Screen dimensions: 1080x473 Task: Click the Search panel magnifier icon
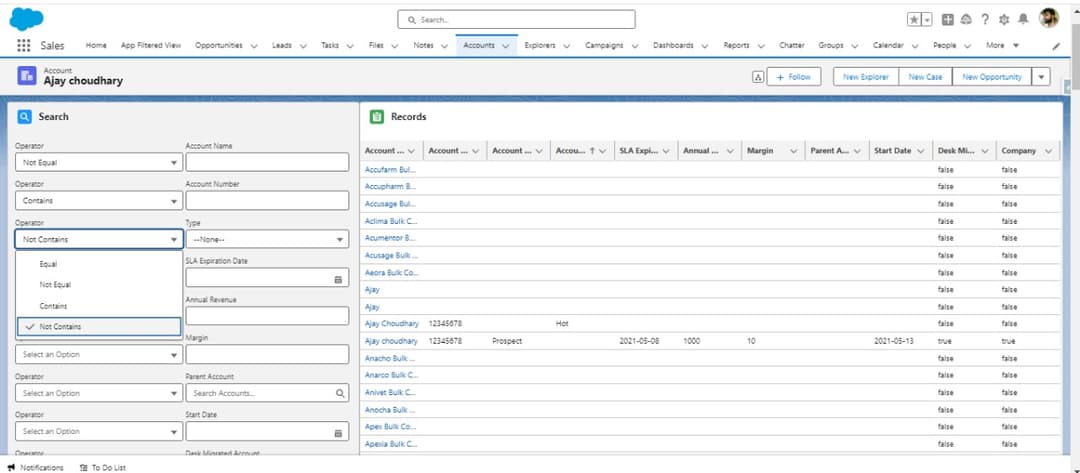[x=24, y=116]
